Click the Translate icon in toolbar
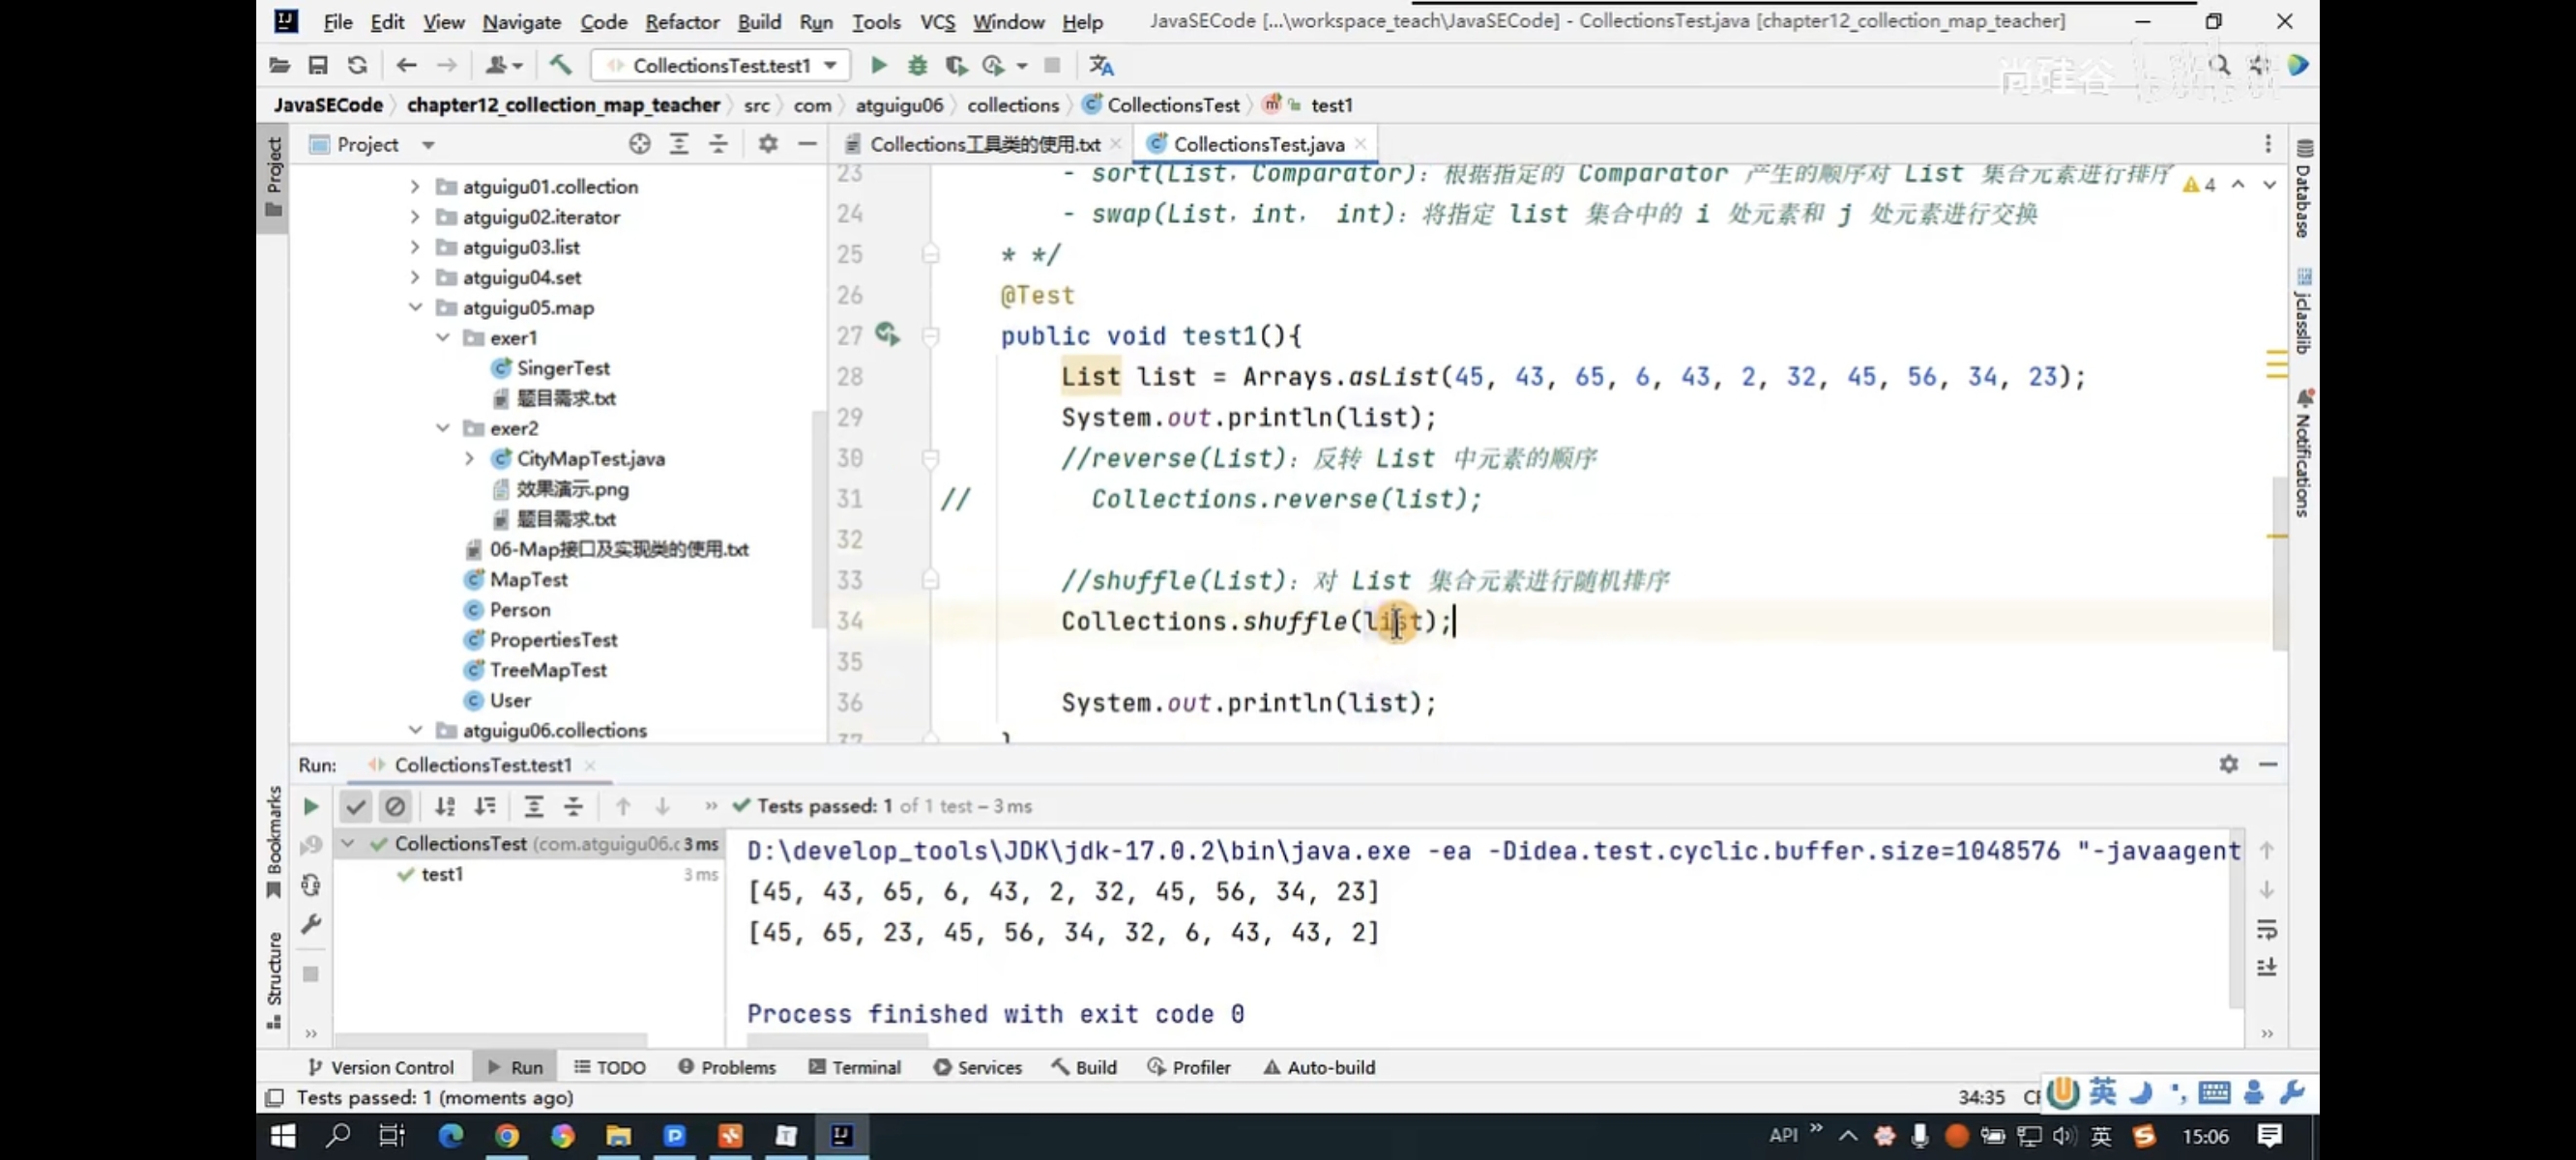The height and width of the screenshot is (1160, 2576). (x=1101, y=65)
